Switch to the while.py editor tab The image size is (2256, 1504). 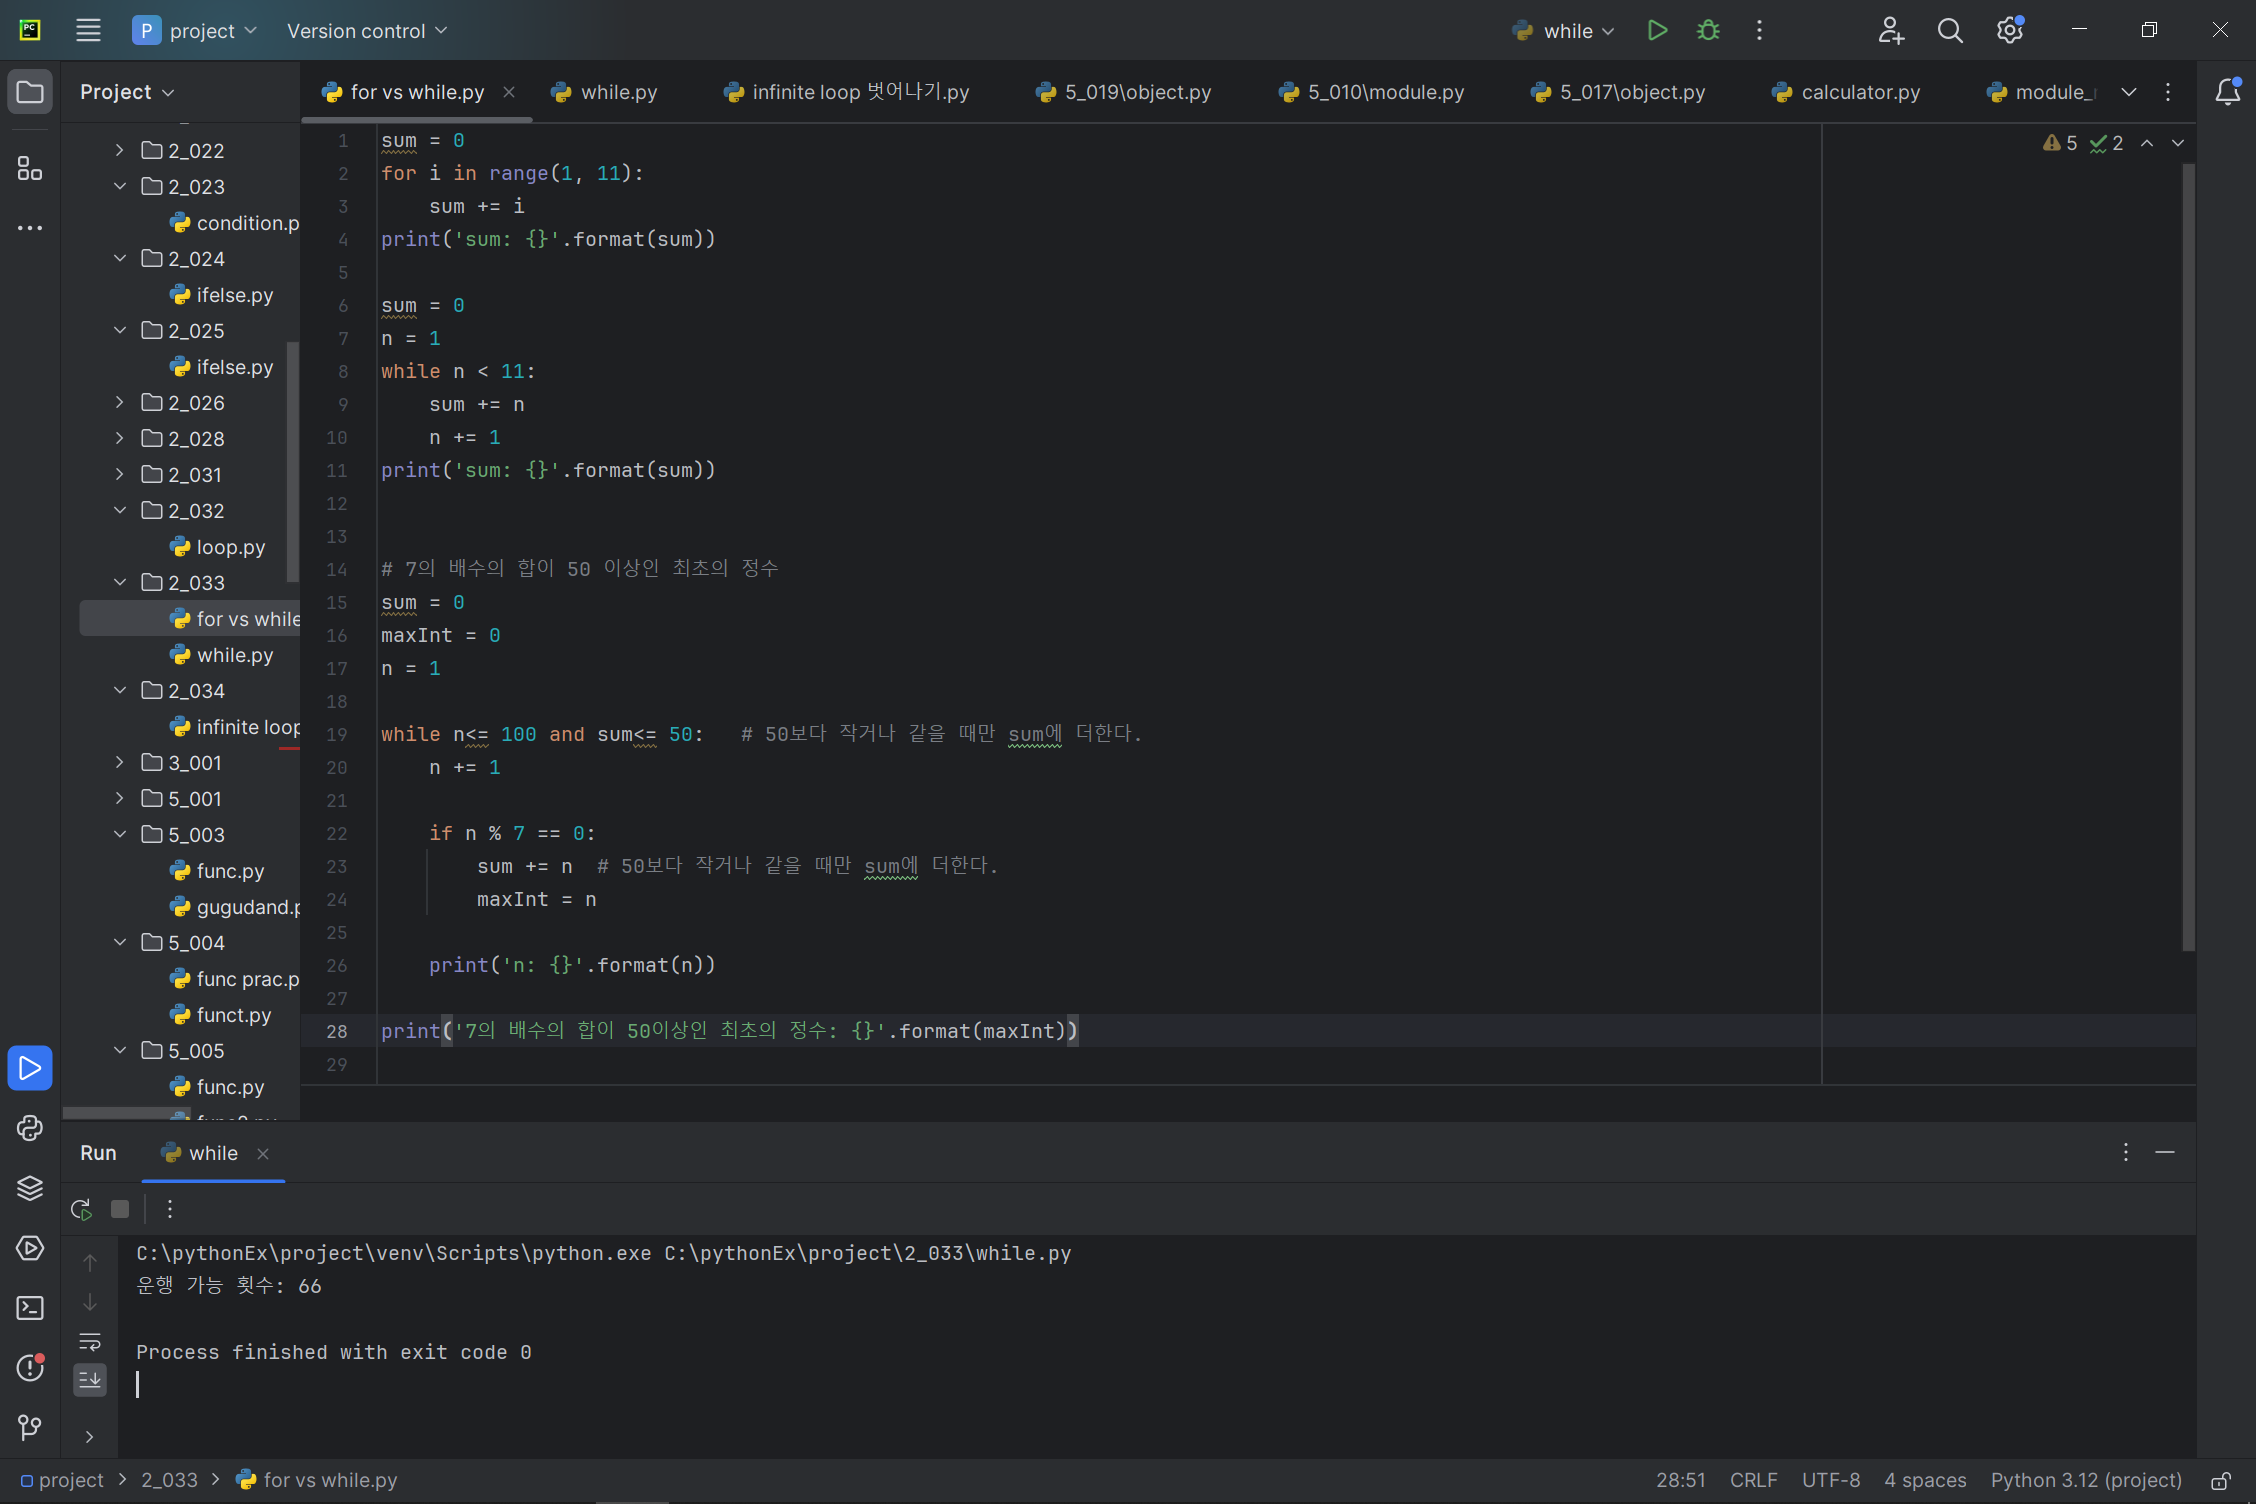coord(604,92)
